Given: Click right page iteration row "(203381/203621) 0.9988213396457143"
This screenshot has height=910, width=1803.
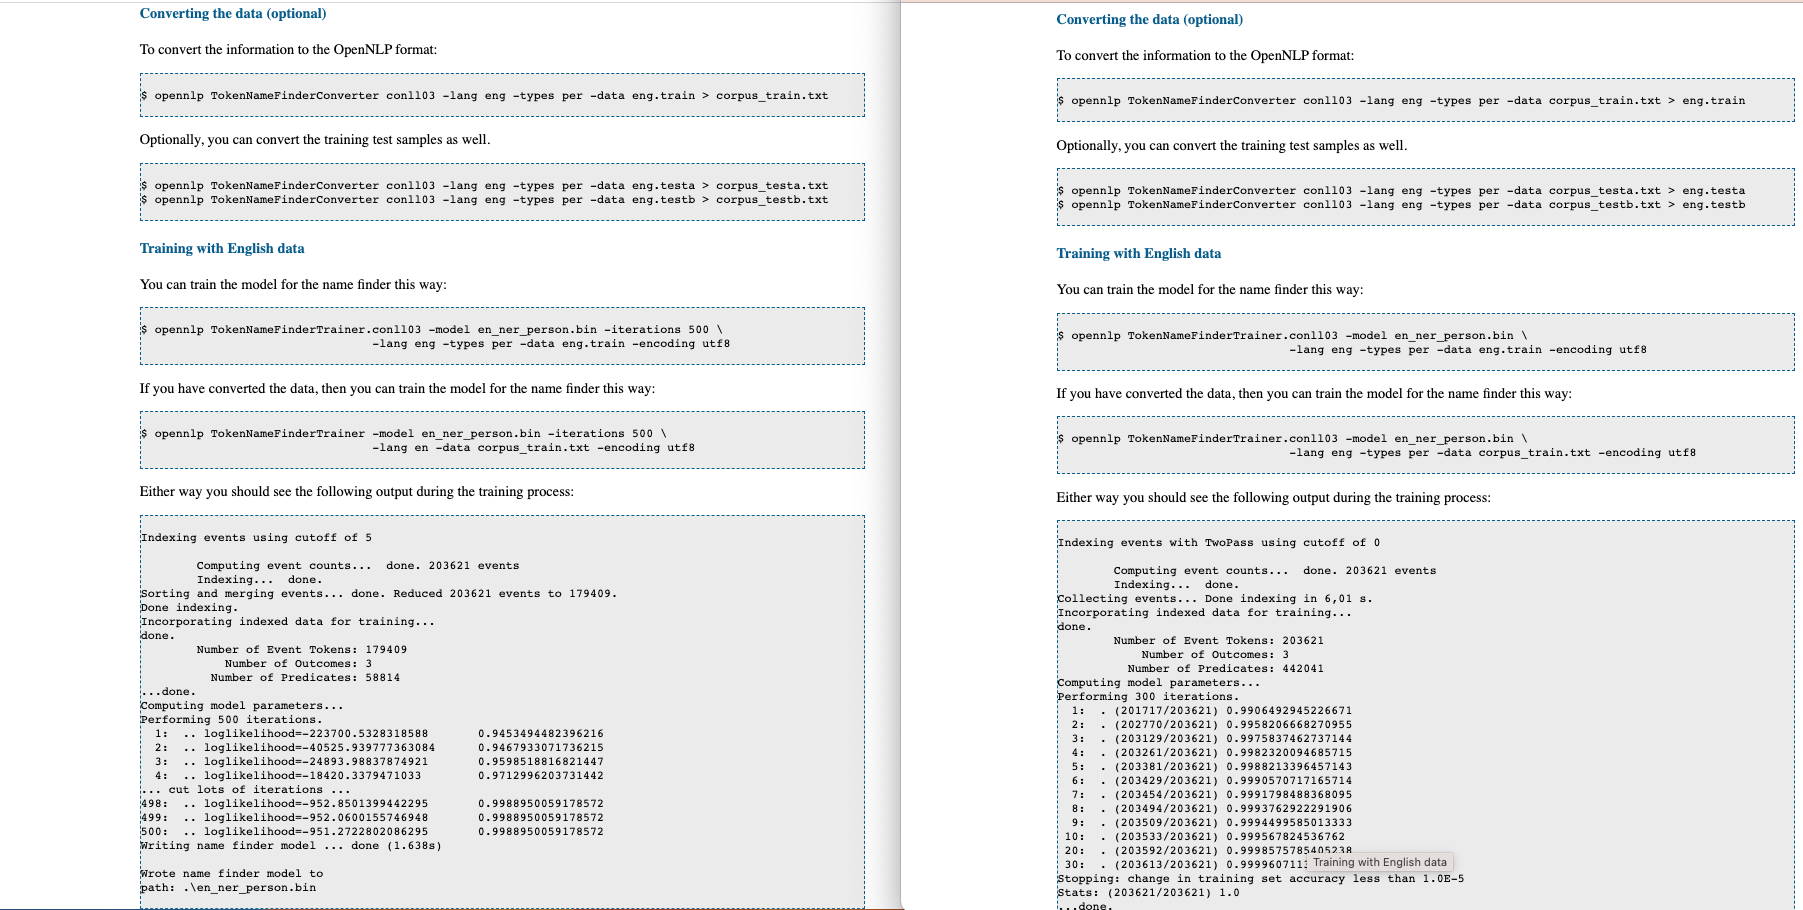Looking at the screenshot, I should pos(1233,767).
